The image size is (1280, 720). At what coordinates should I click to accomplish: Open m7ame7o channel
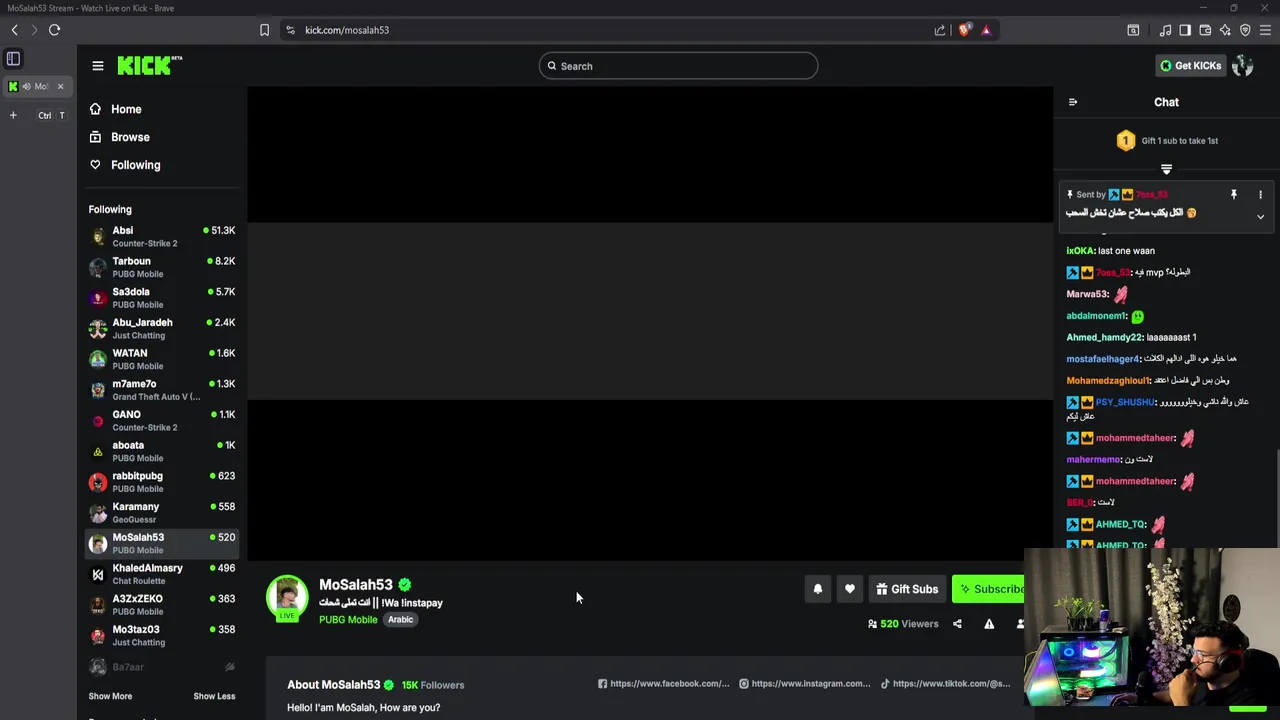pyautogui.click(x=162, y=390)
